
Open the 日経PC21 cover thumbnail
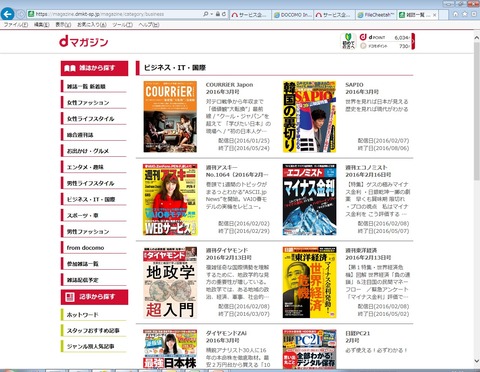click(309, 349)
